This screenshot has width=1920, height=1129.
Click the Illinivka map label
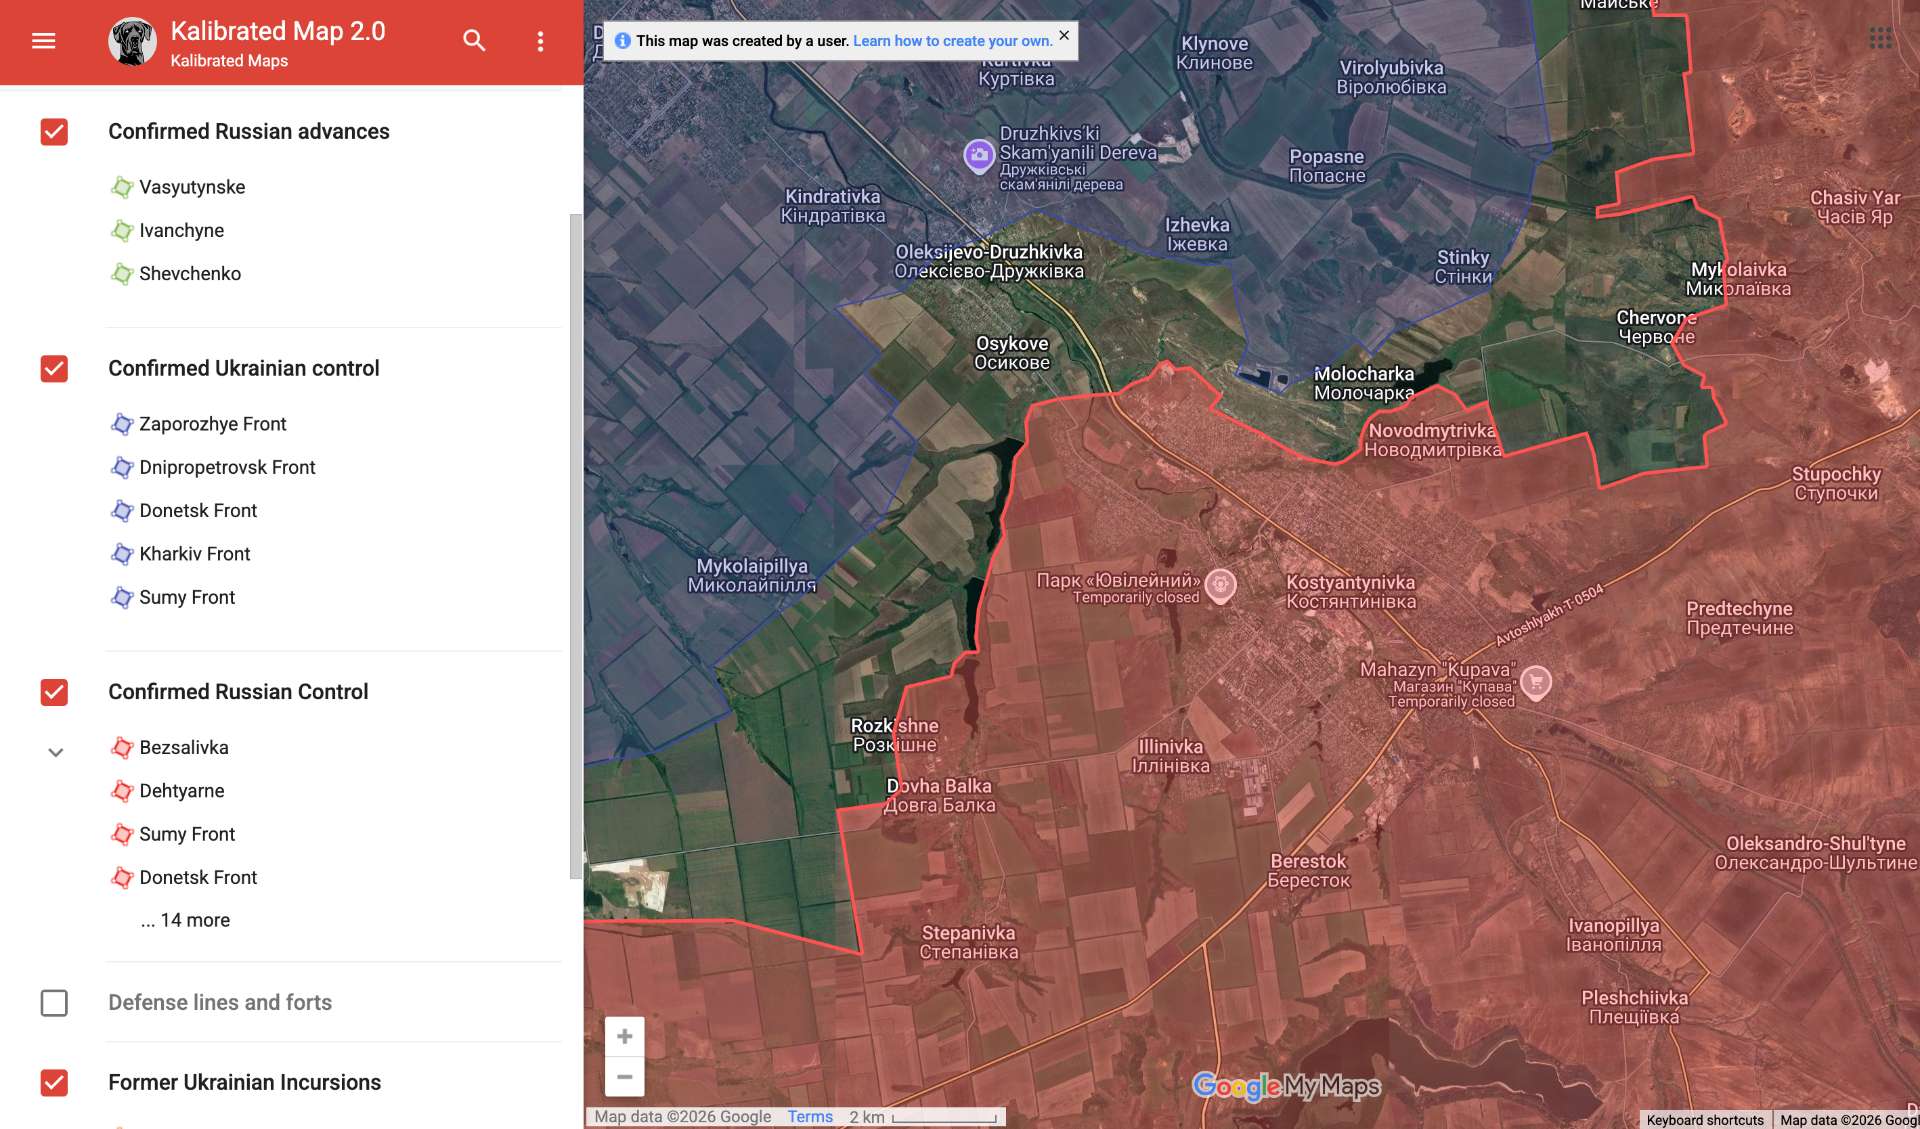(x=1170, y=756)
